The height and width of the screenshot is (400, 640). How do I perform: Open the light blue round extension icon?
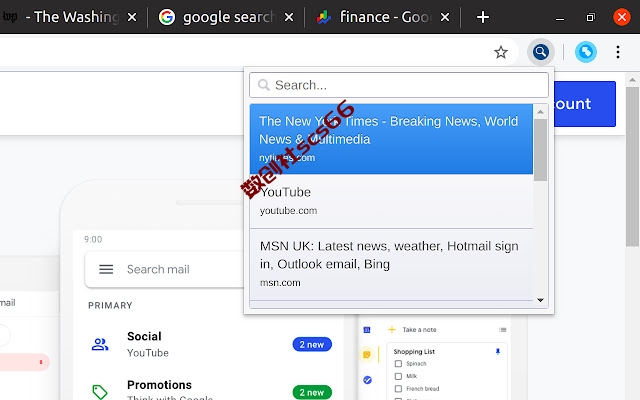coord(586,52)
